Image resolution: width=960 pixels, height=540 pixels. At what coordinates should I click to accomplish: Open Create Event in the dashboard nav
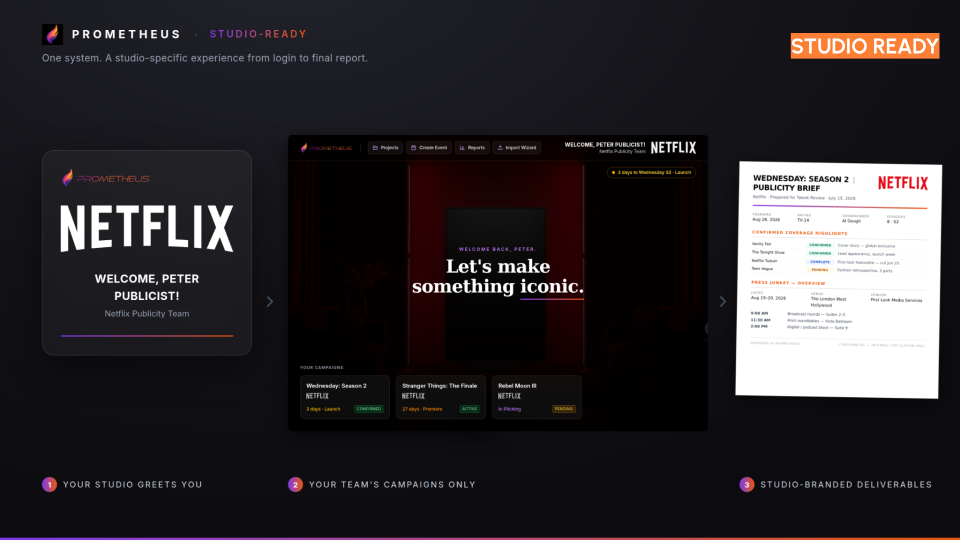429,148
